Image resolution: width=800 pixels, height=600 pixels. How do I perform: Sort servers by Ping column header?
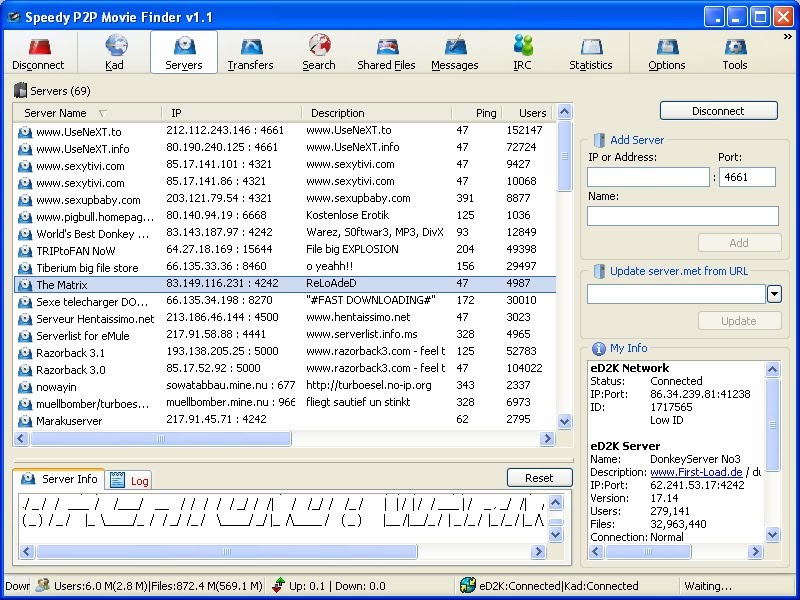click(477, 113)
